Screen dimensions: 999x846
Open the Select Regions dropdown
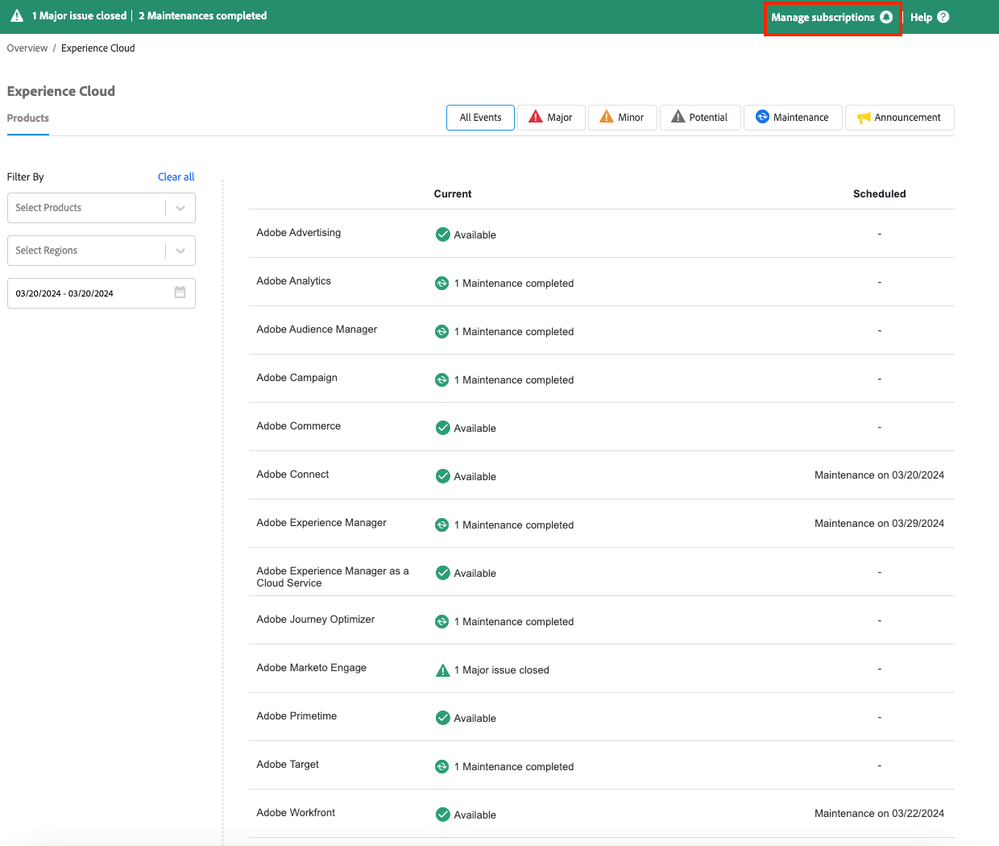coord(101,250)
